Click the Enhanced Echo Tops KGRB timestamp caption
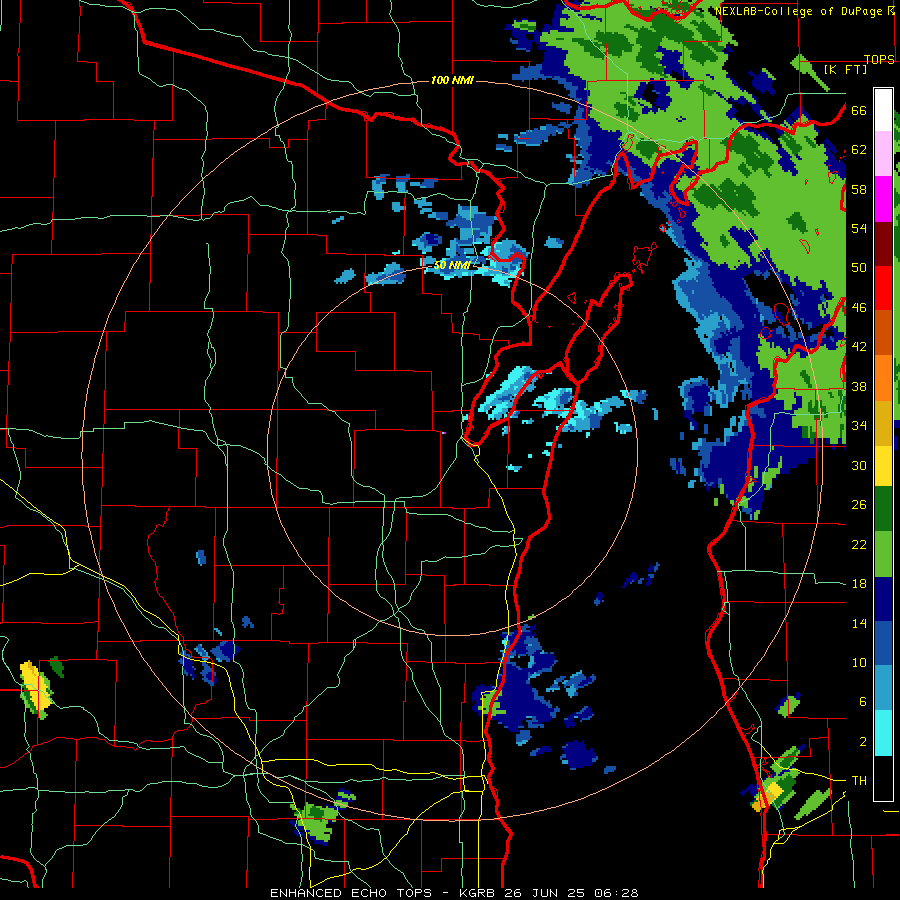900x900 pixels. click(x=454, y=893)
